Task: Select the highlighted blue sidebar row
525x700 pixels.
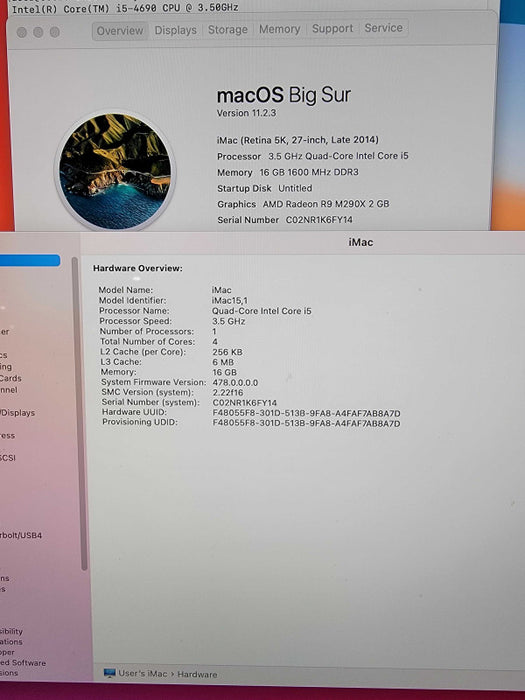Action: [29, 261]
